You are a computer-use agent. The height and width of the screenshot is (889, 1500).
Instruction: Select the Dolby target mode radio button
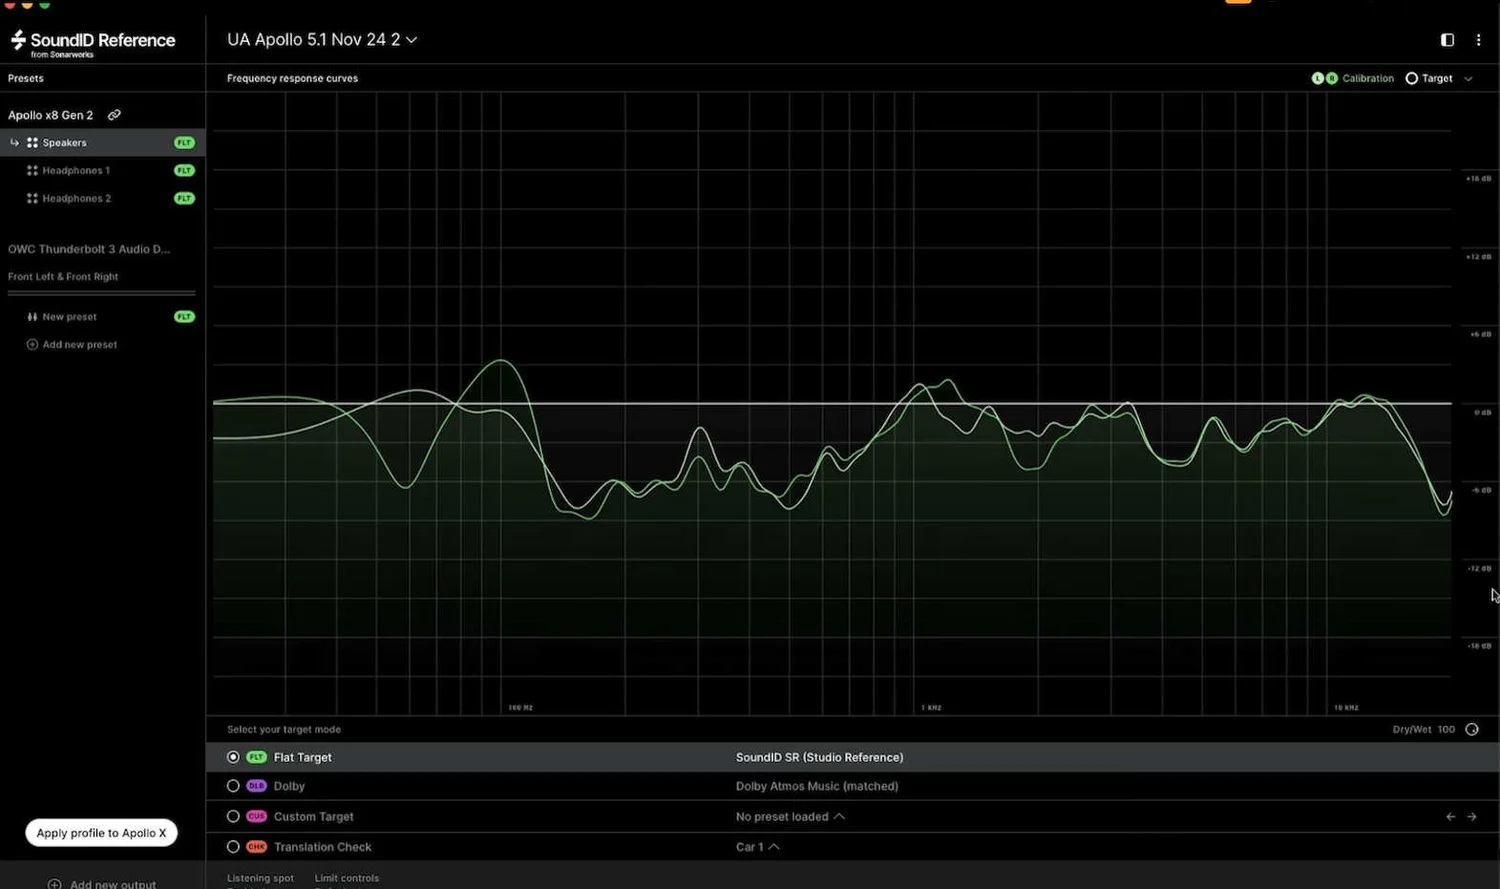coord(232,786)
